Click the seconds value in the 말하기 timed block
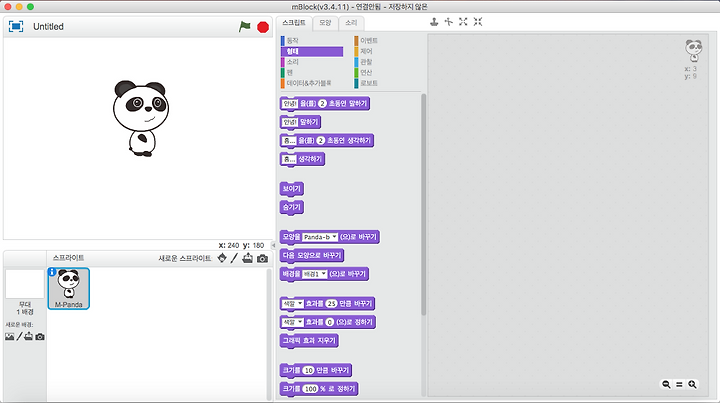The width and height of the screenshot is (720, 403). point(322,104)
